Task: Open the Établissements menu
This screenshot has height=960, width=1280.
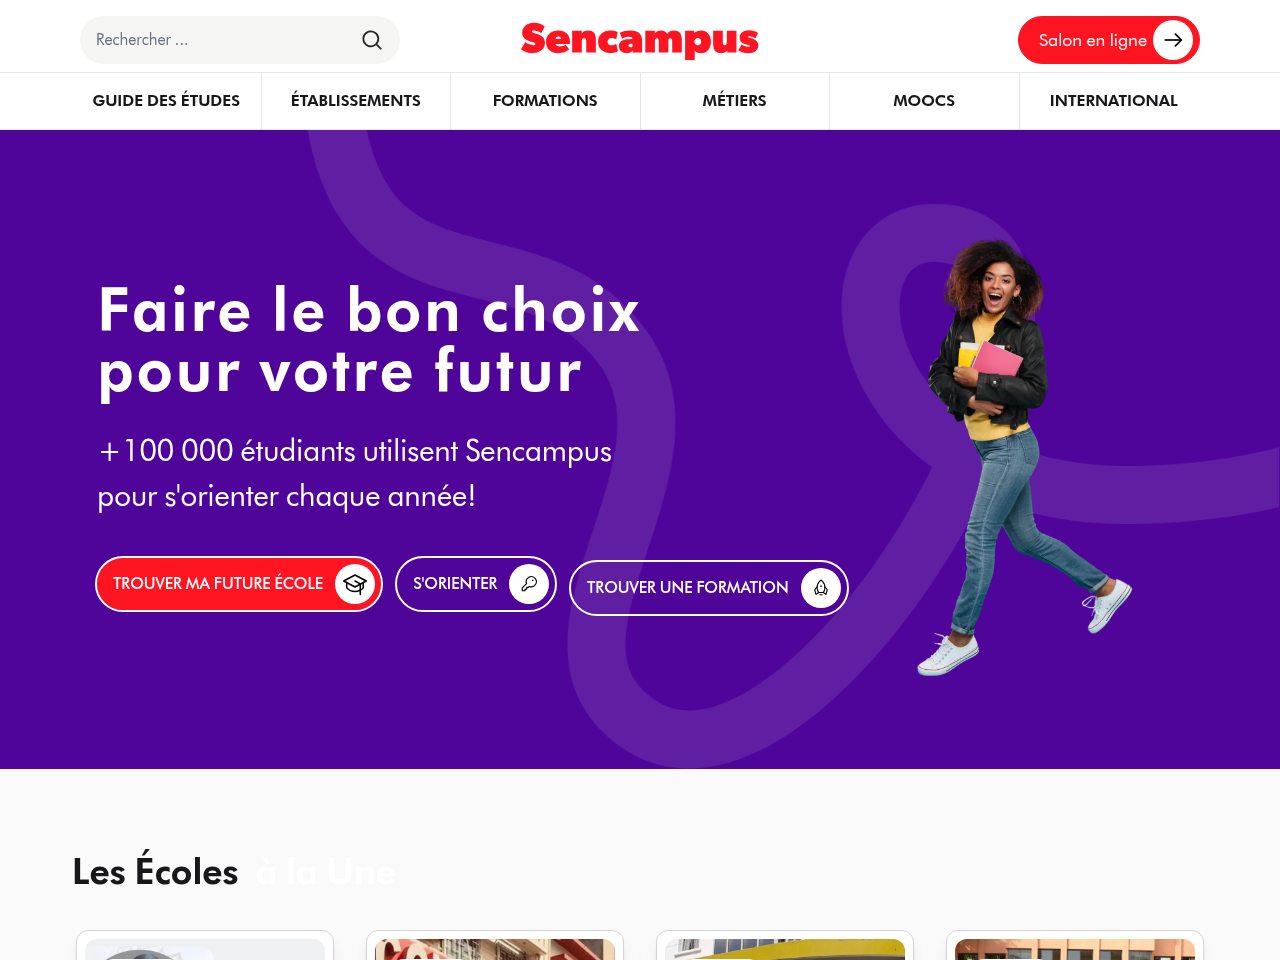Action: point(356,101)
